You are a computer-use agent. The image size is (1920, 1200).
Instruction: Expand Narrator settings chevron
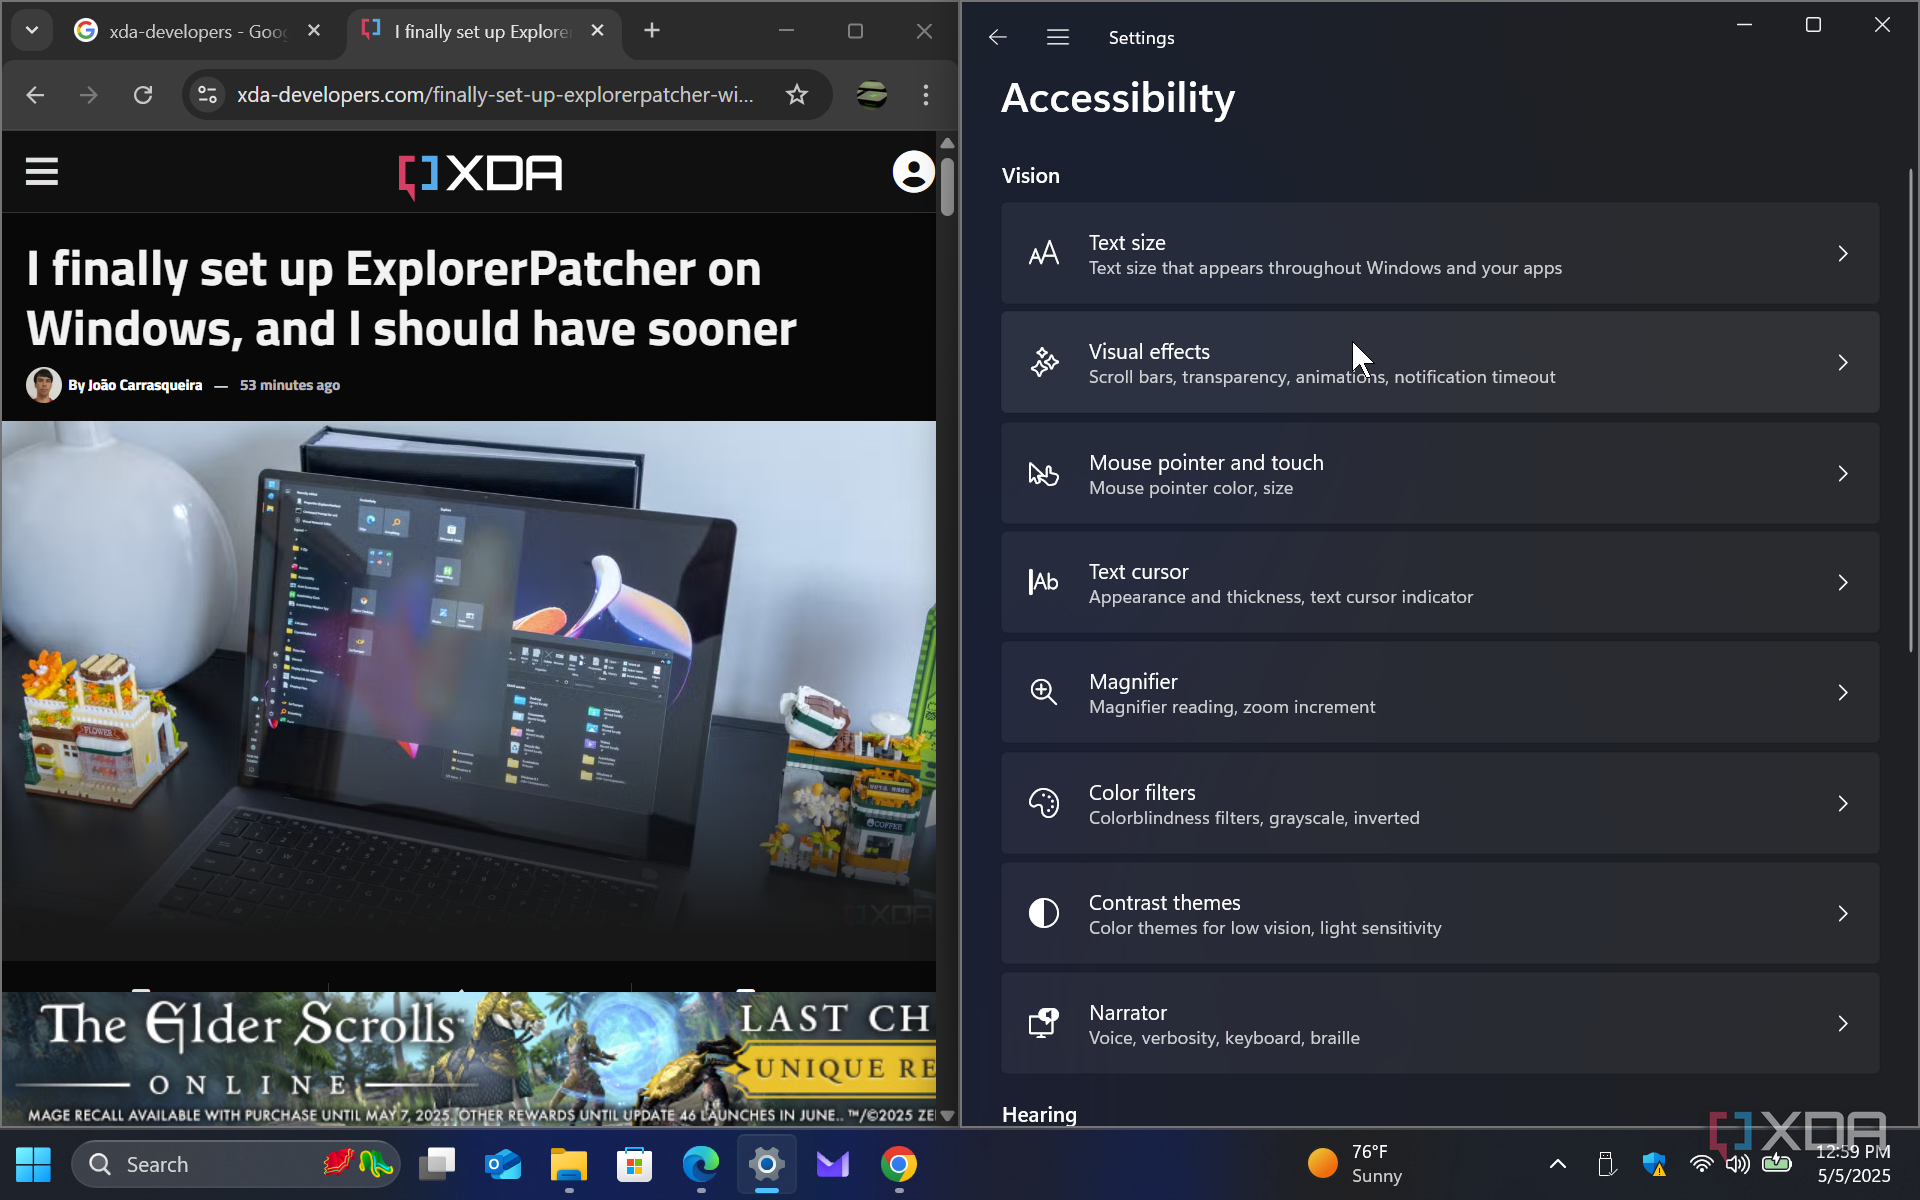[1843, 1024]
